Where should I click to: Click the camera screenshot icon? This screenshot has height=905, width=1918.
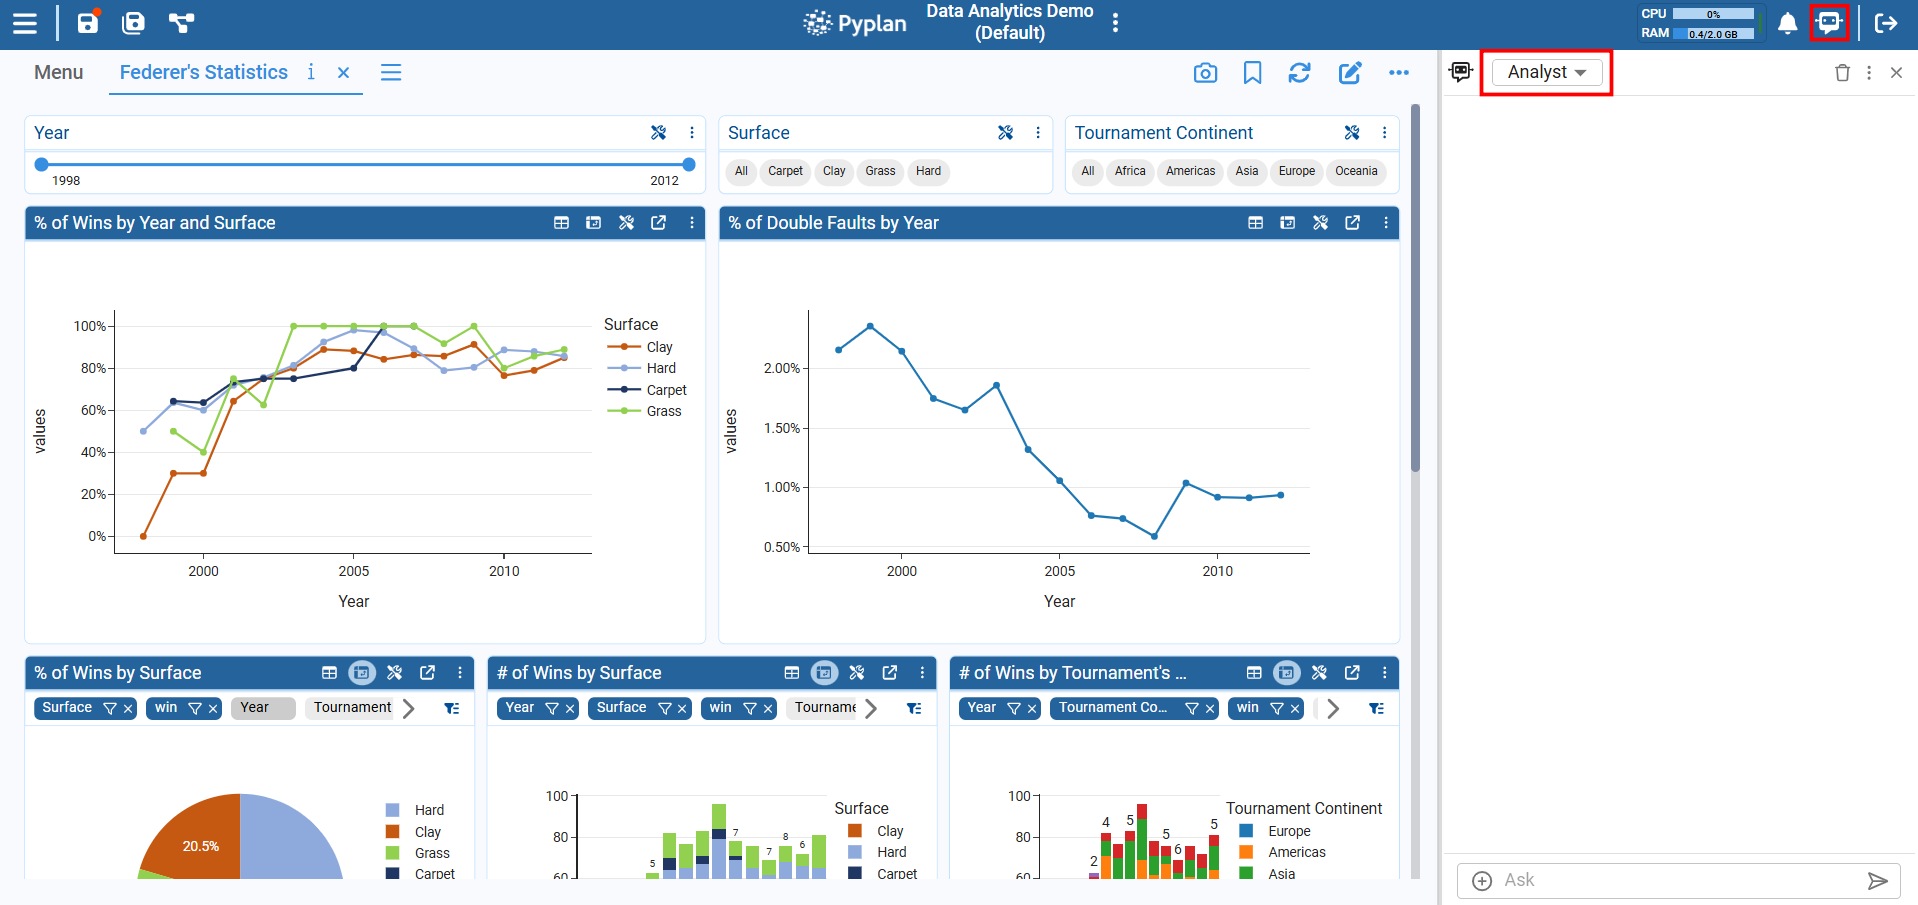point(1205,73)
